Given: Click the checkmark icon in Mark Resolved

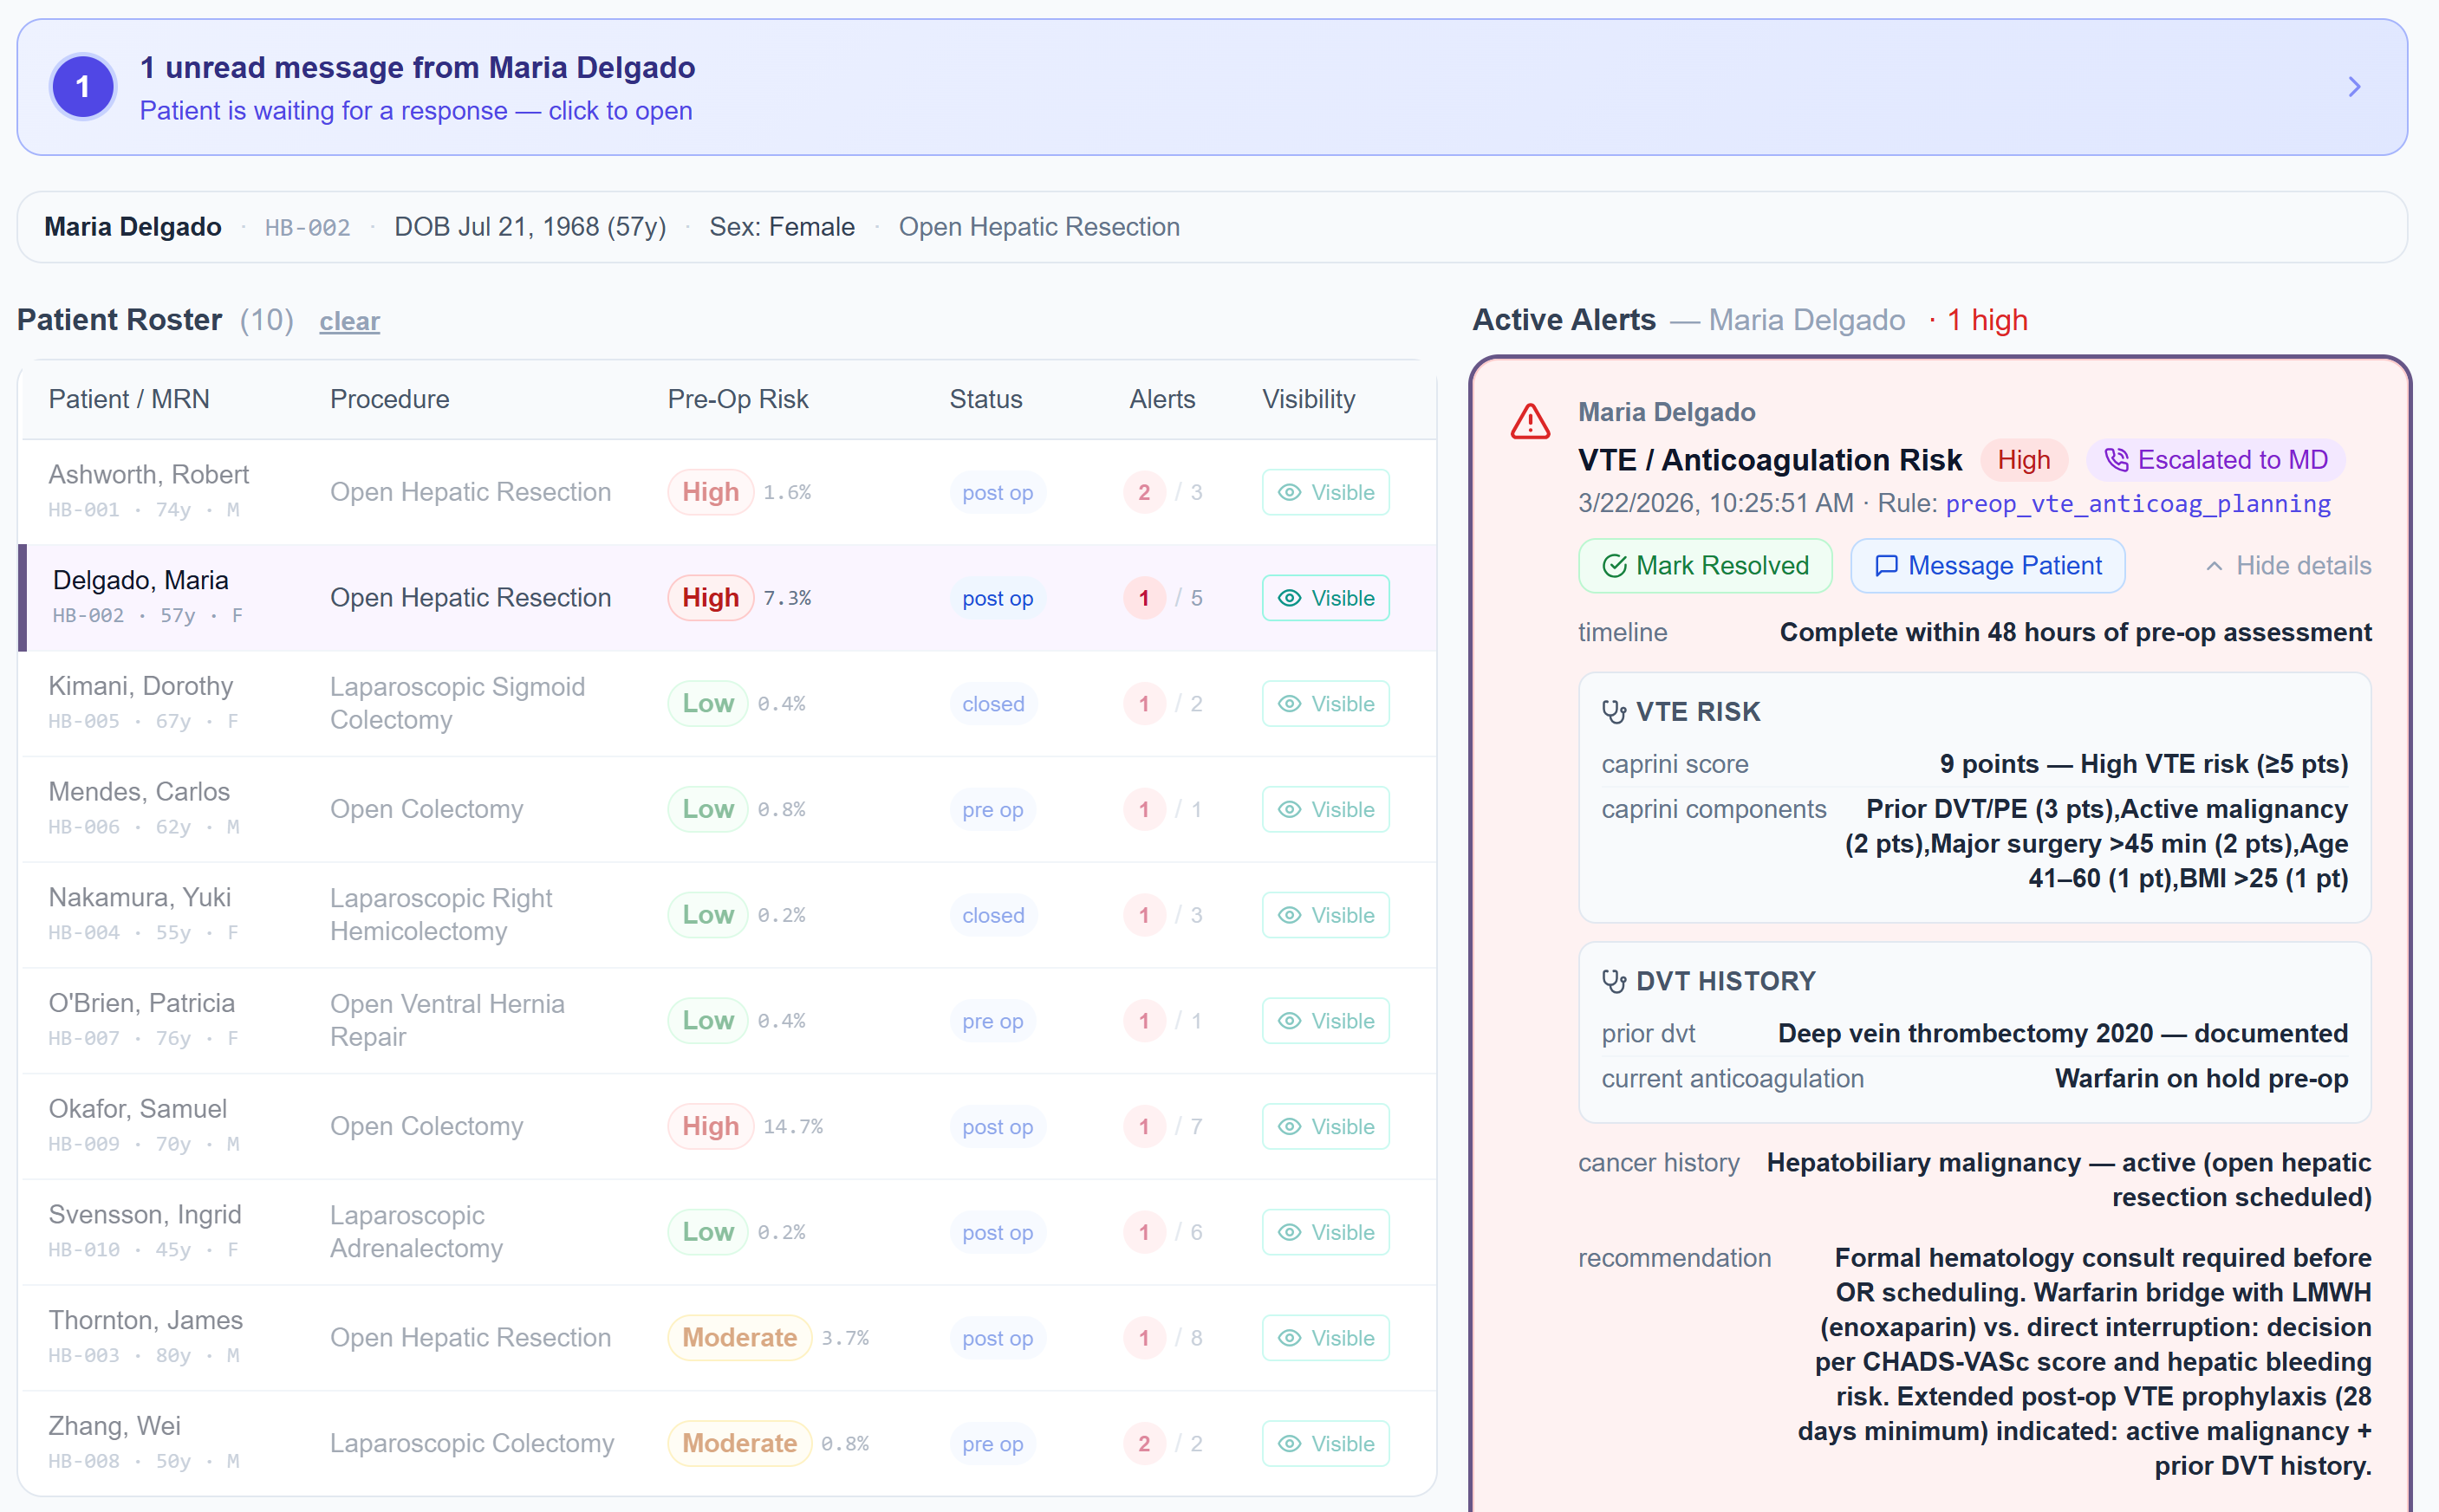Looking at the screenshot, I should (1615, 565).
